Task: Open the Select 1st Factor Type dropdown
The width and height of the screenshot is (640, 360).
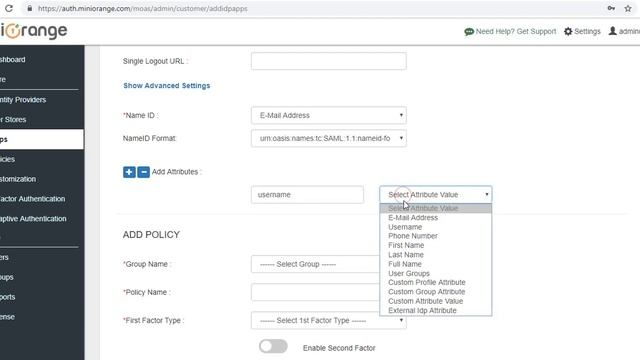Action: 329,320
